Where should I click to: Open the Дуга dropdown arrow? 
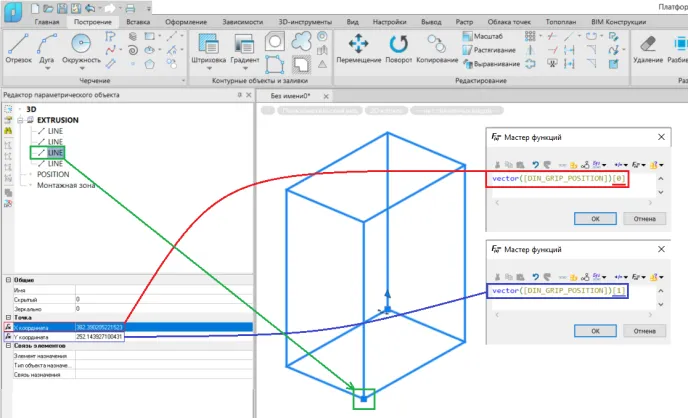tap(48, 69)
